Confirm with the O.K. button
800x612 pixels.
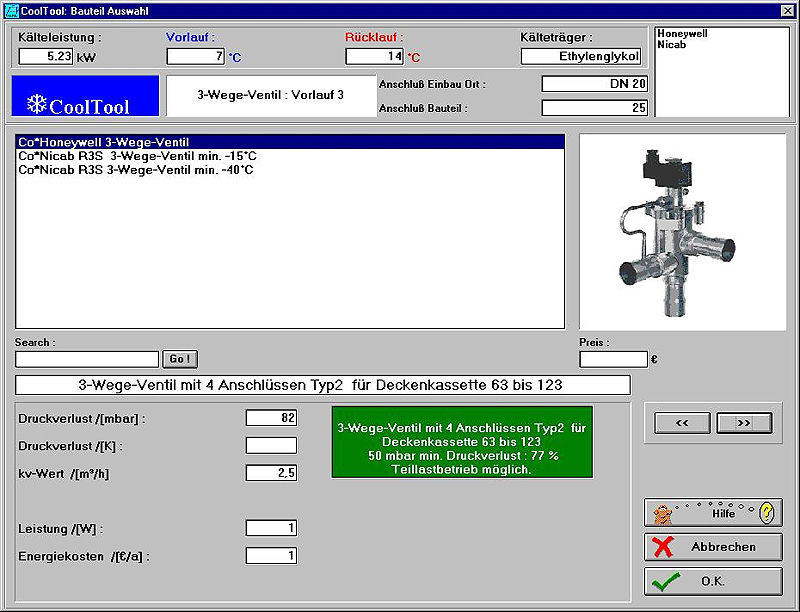713,581
